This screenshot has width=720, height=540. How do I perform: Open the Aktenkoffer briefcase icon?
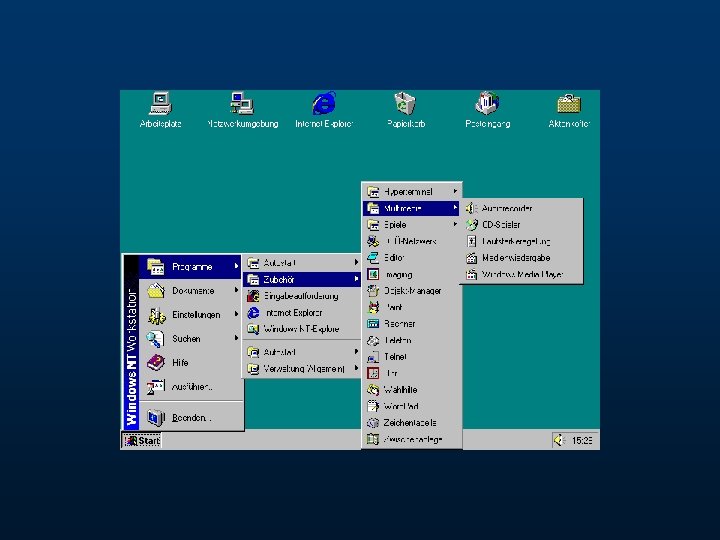[569, 109]
